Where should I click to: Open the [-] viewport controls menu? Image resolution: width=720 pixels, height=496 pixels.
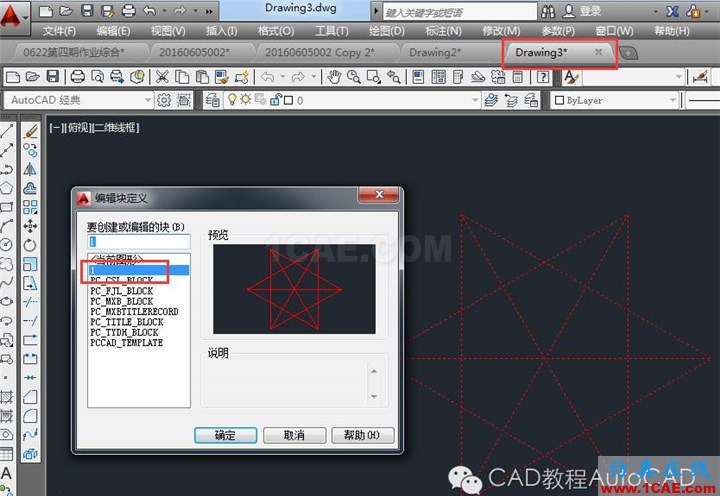pyautogui.click(x=56, y=127)
